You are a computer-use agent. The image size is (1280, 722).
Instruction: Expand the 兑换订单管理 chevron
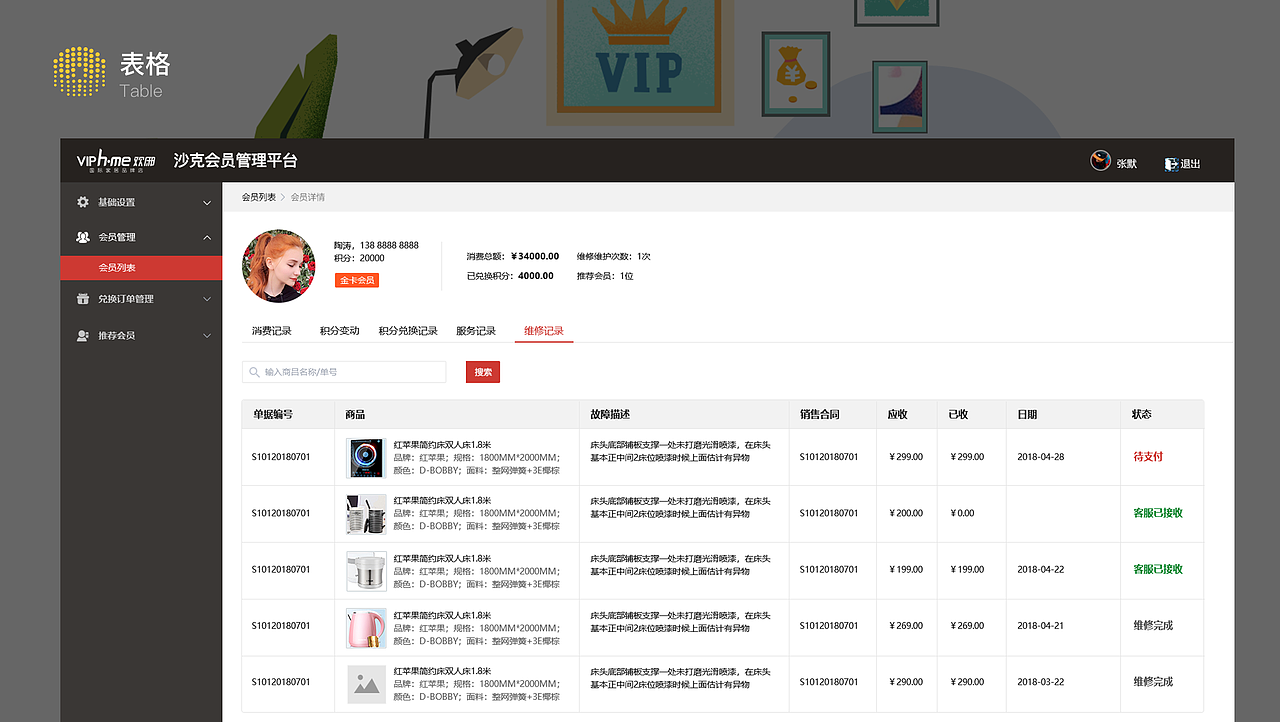click(207, 299)
